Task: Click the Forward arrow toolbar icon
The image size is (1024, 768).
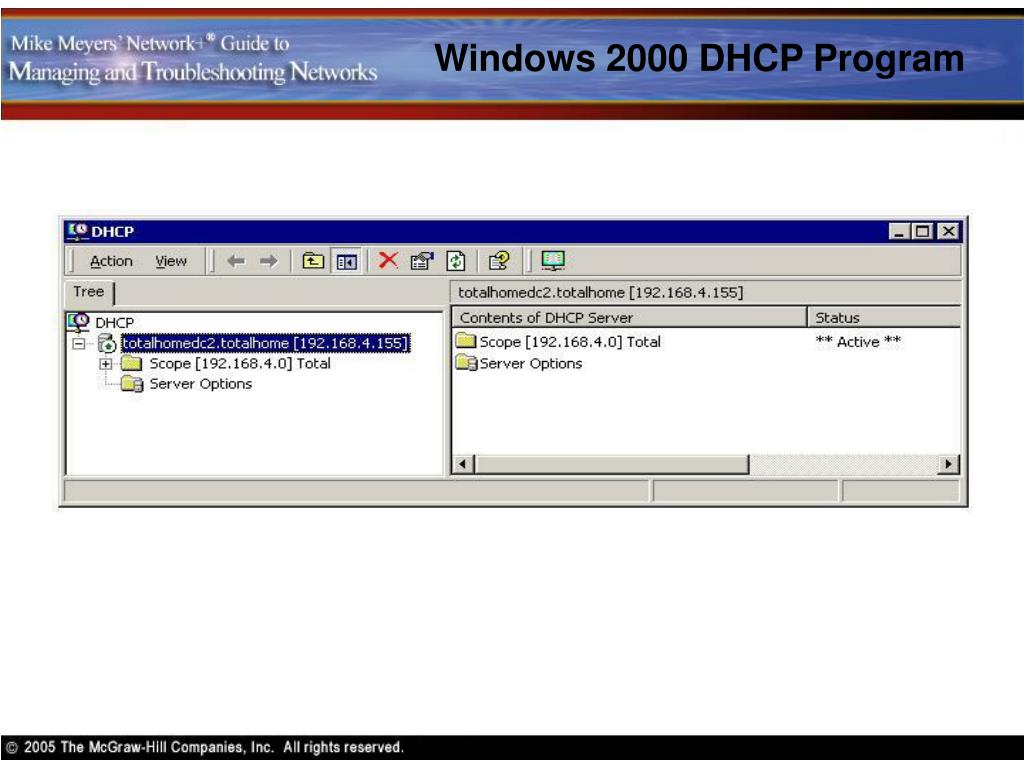Action: pyautogui.click(x=268, y=261)
